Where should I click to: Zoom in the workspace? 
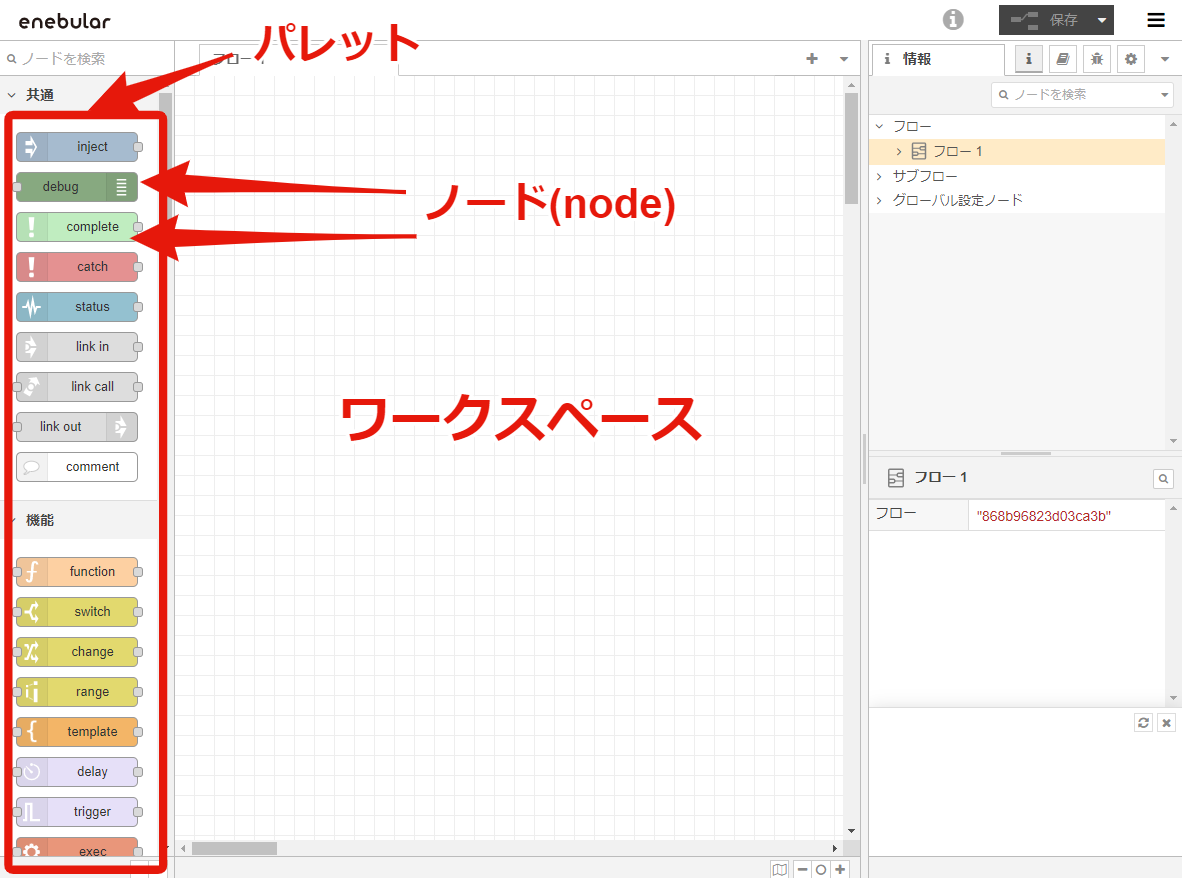(840, 869)
